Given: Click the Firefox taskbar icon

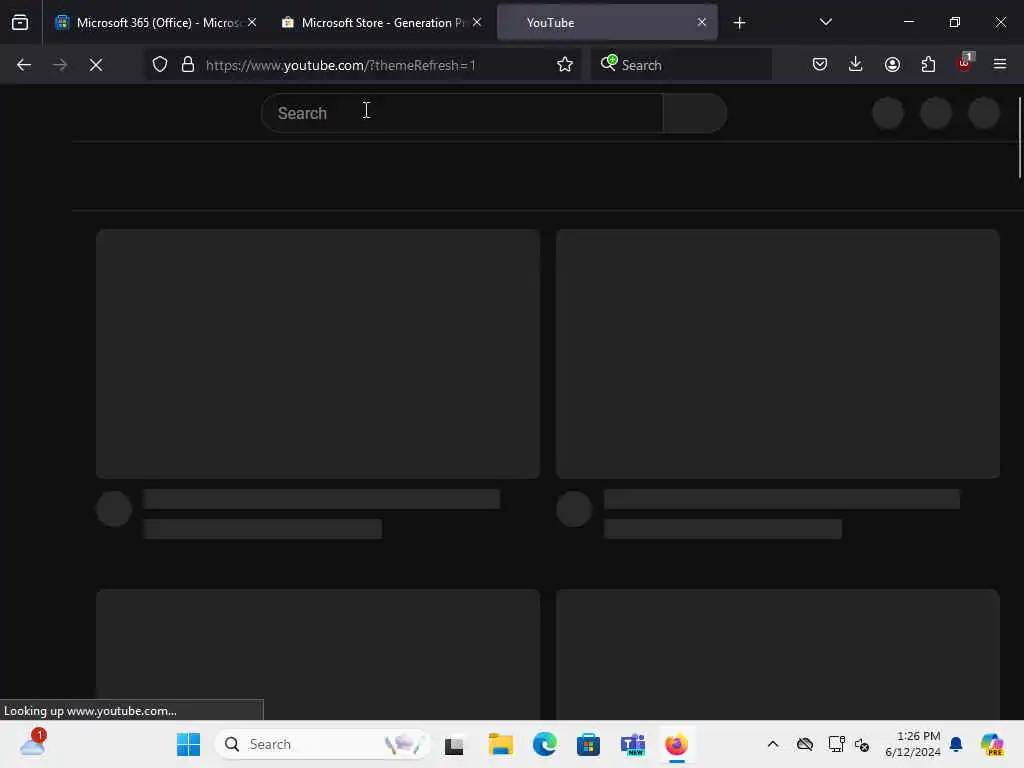Looking at the screenshot, I should coord(677,744).
